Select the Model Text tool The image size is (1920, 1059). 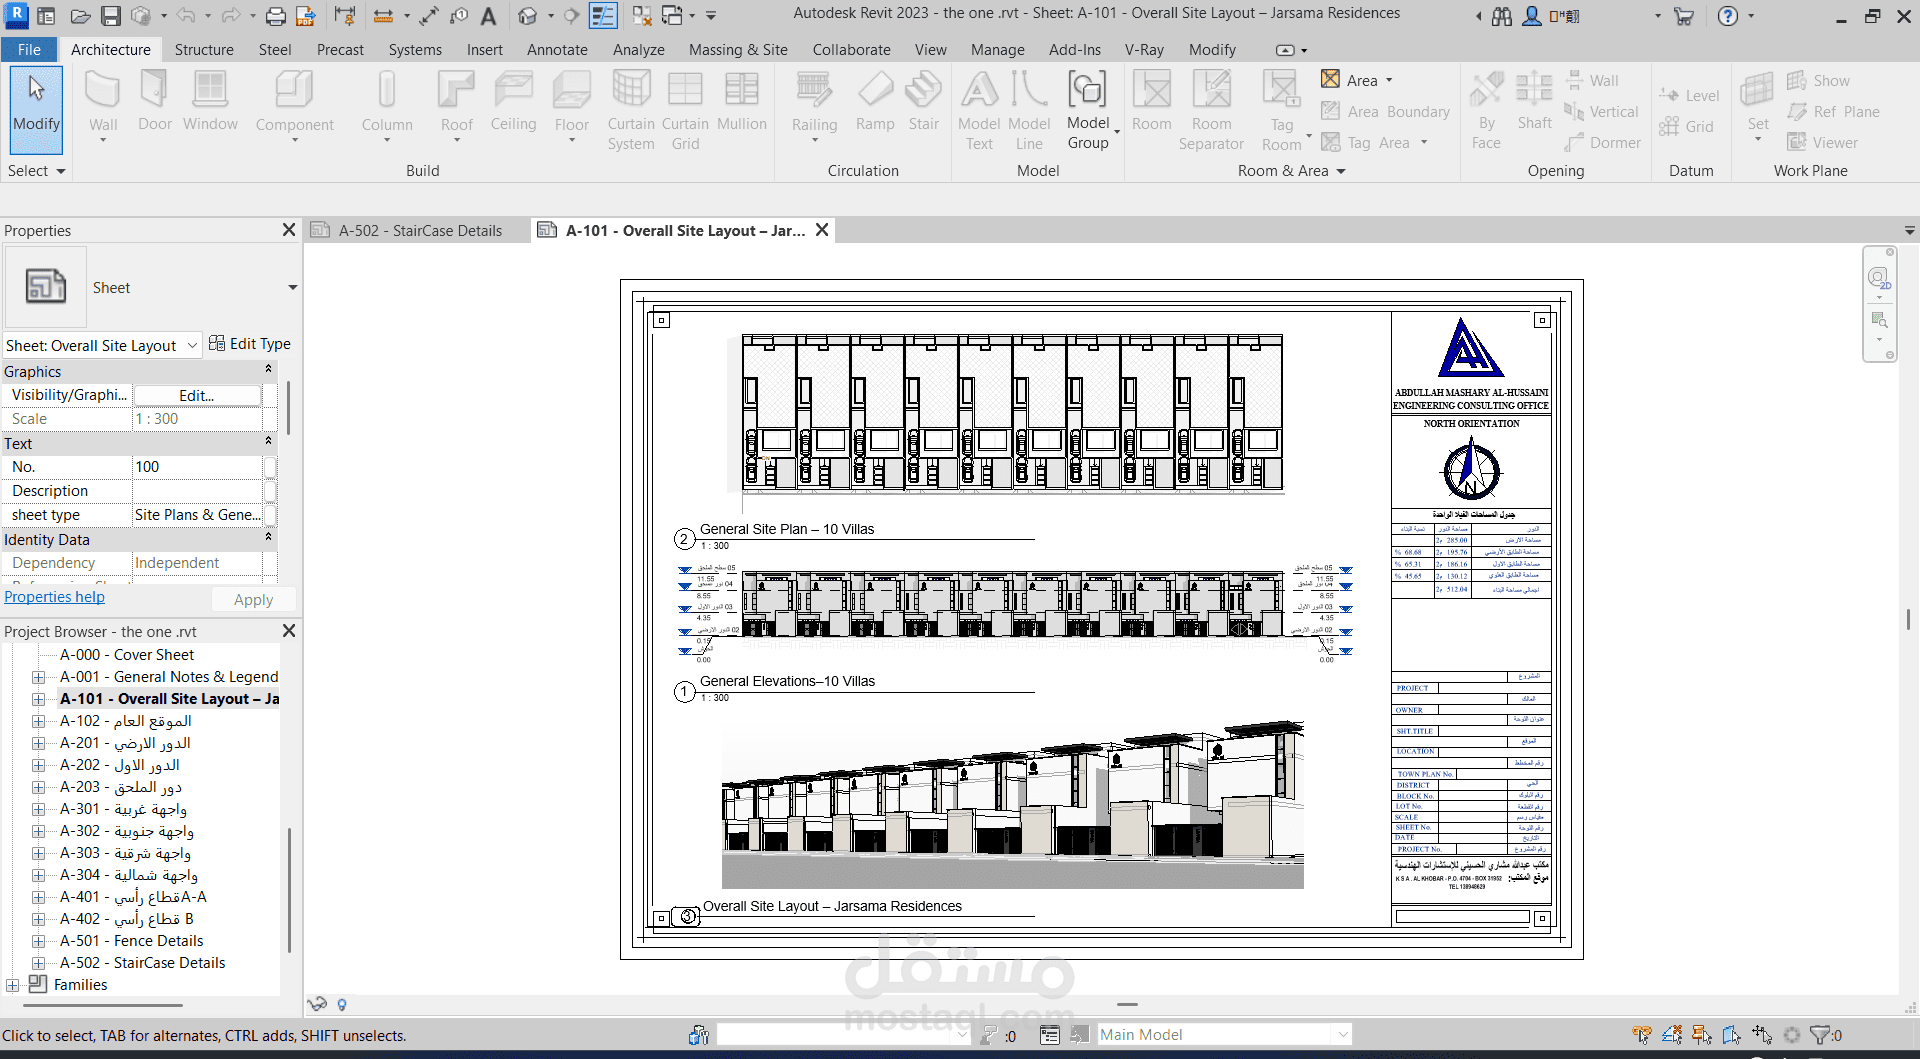coord(979,111)
